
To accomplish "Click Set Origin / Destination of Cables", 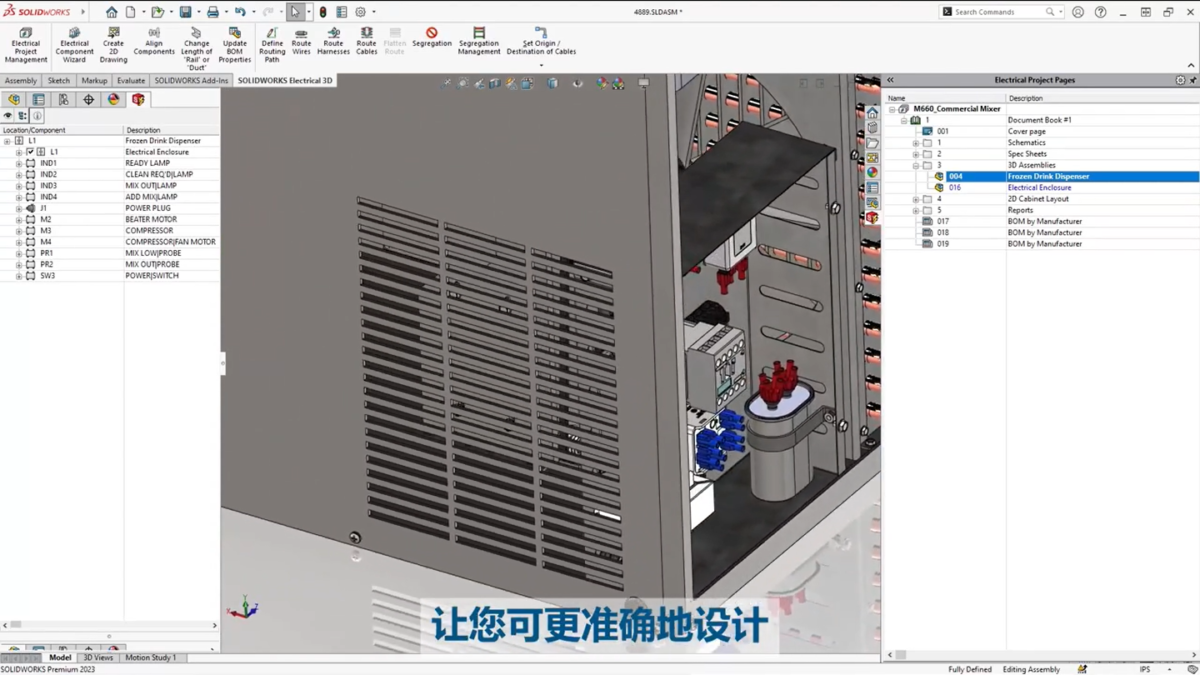I will pyautogui.click(x=541, y=42).
